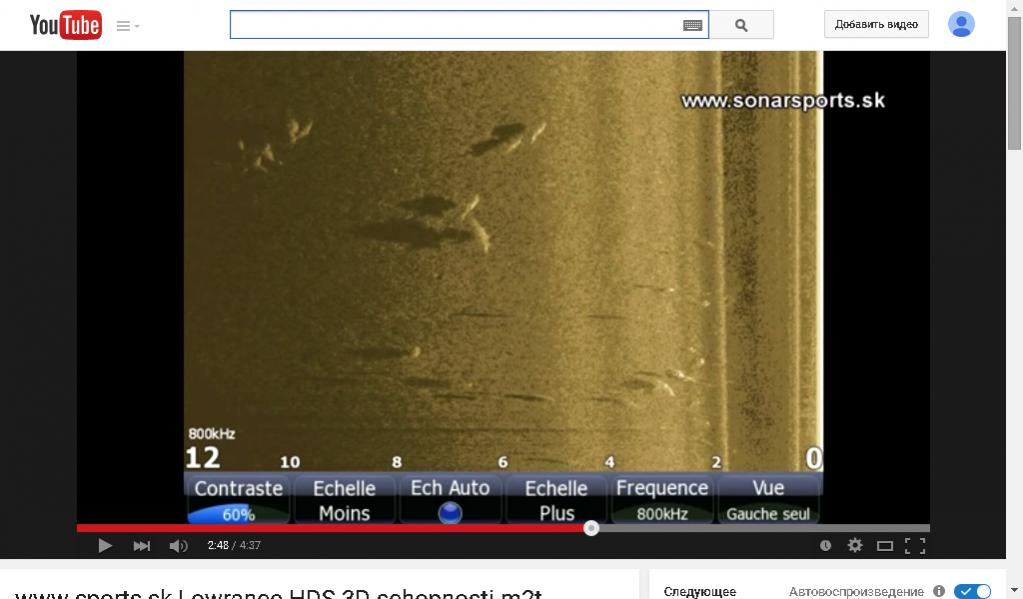Click the video progress bar scrubber
This screenshot has width=1023, height=599.
tap(591, 528)
